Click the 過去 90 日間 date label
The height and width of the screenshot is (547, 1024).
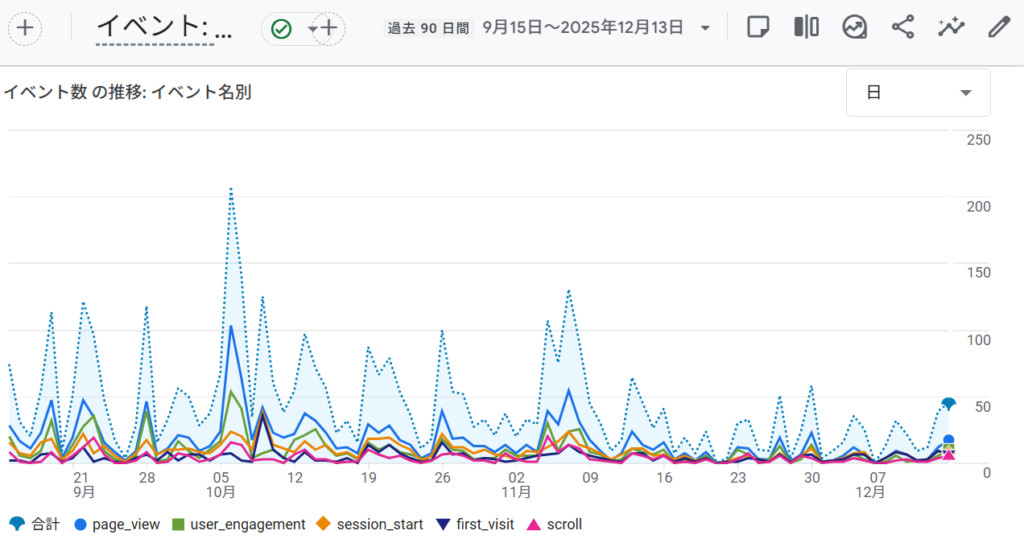[x=428, y=28]
